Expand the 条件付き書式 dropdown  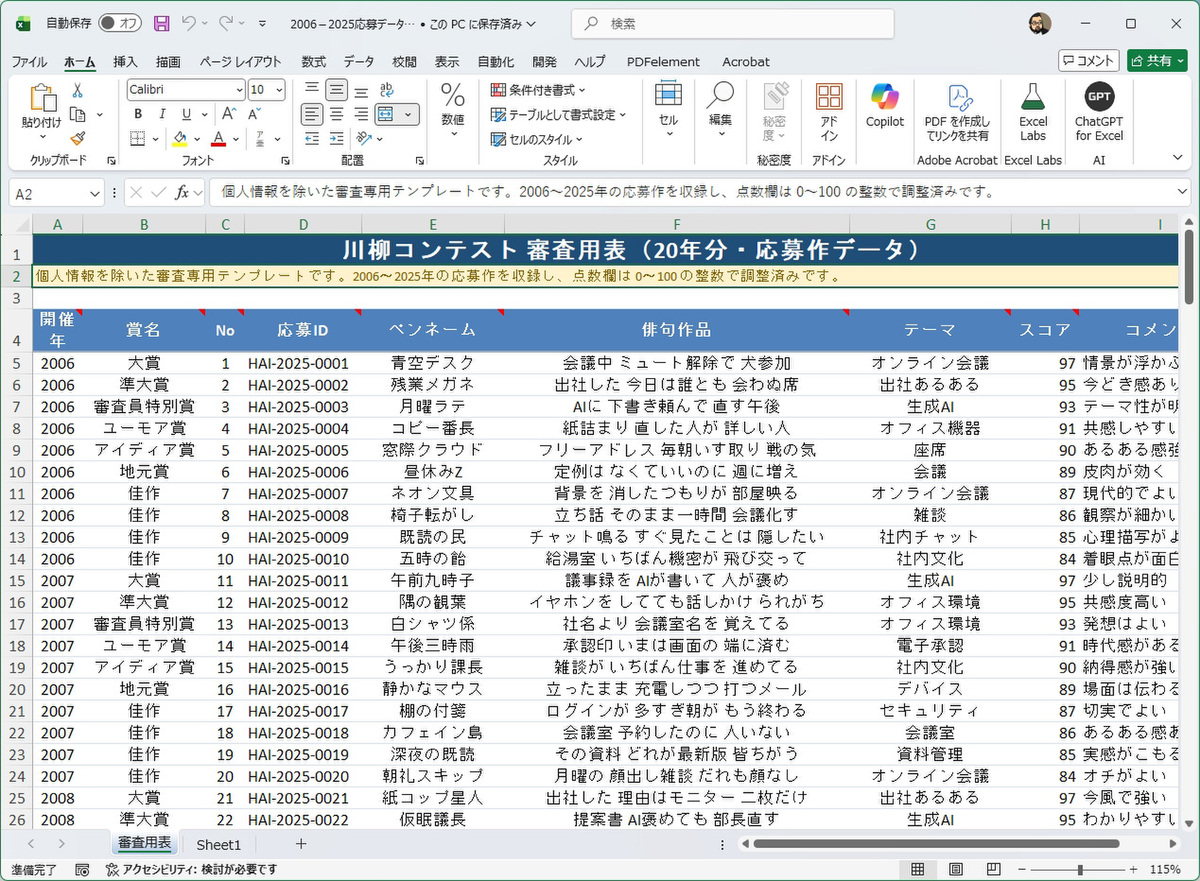[x=547, y=90]
